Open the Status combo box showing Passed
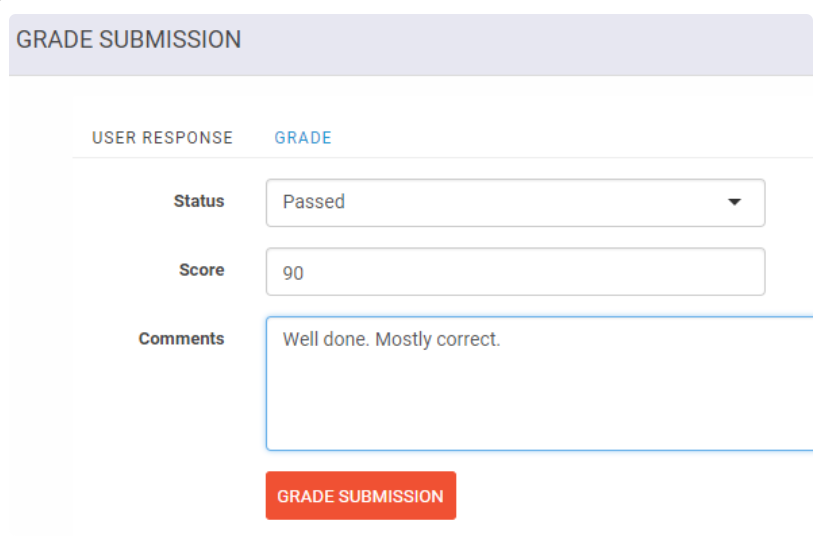Screen dimensions: 820x551 515,202
